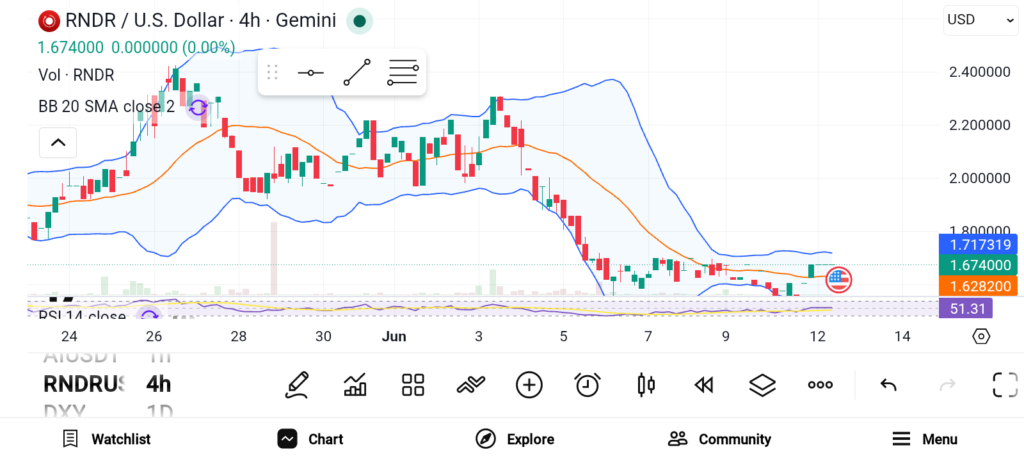The height and width of the screenshot is (461, 1024).
Task: Go to the Community tab
Action: [720, 439]
